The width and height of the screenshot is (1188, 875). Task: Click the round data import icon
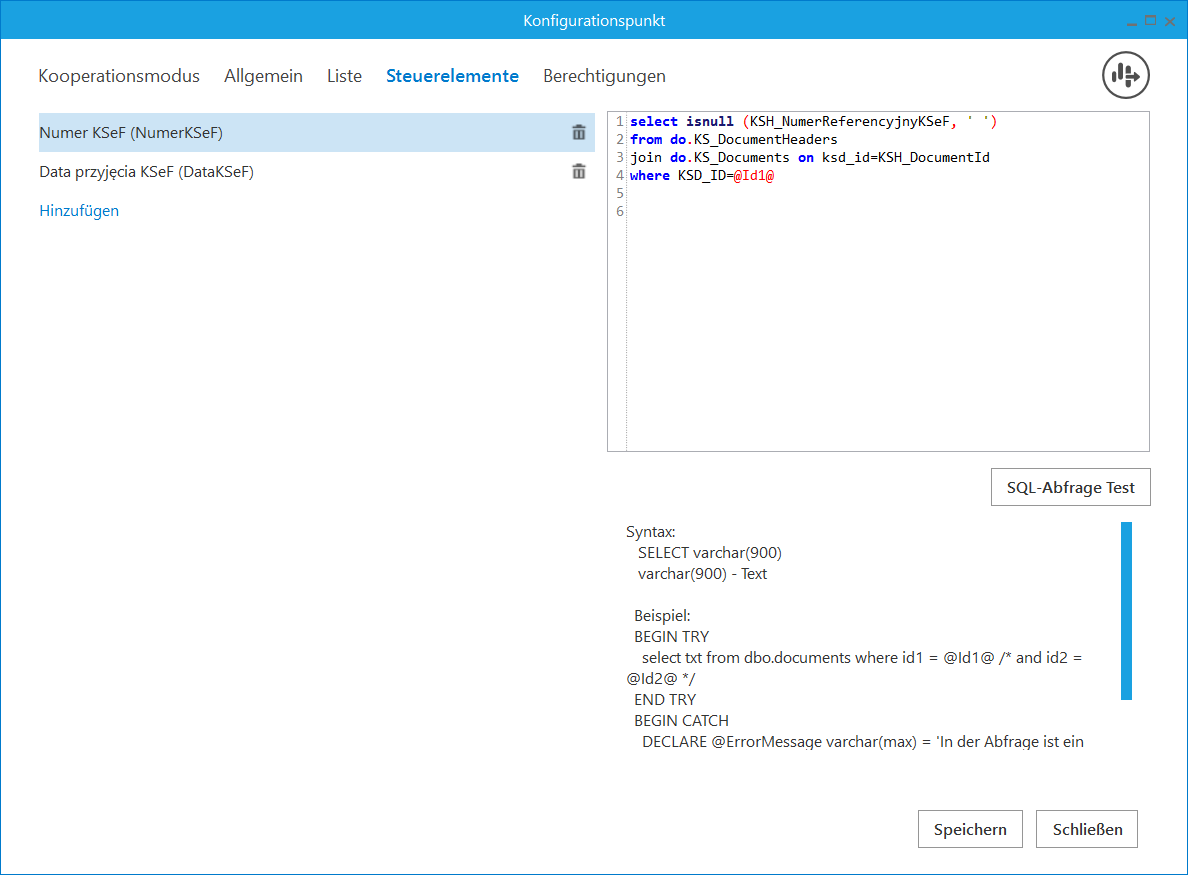1125,75
